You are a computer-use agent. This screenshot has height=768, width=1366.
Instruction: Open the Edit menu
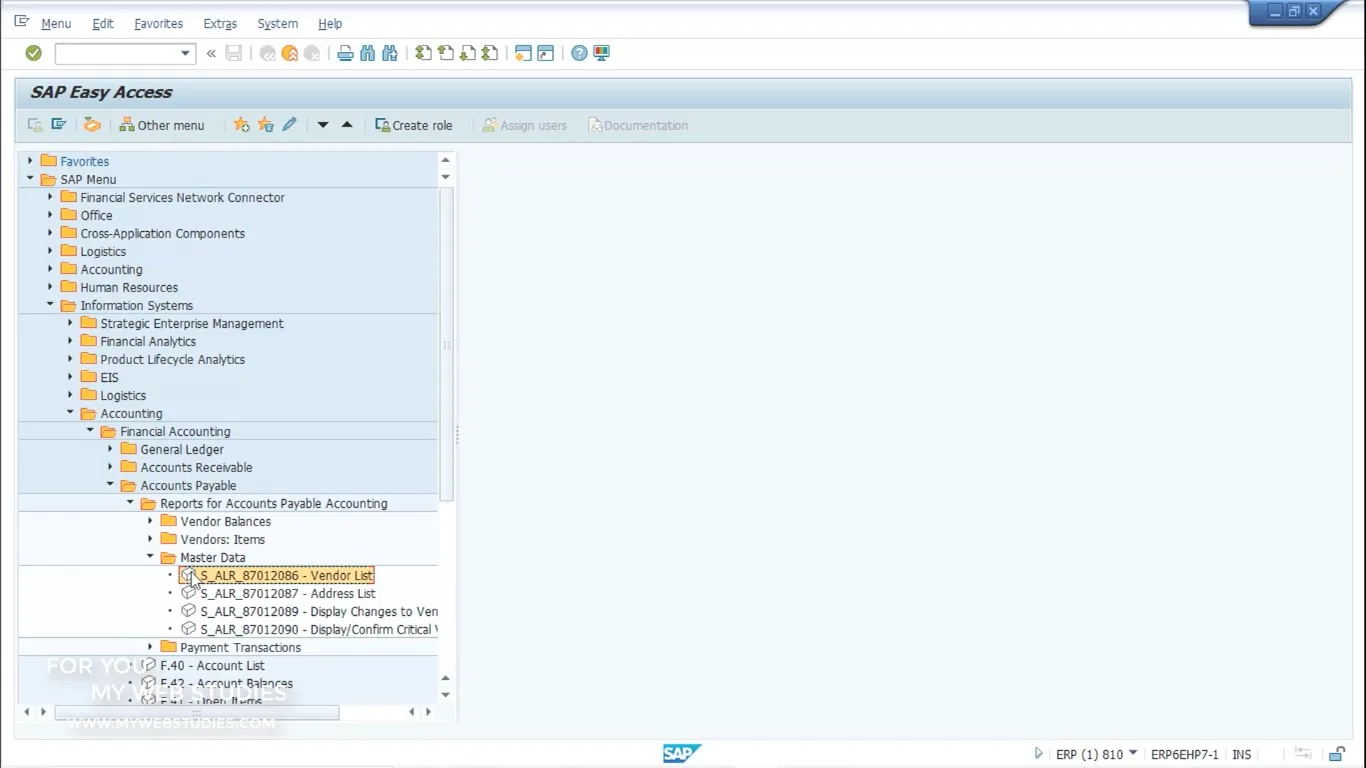[103, 23]
